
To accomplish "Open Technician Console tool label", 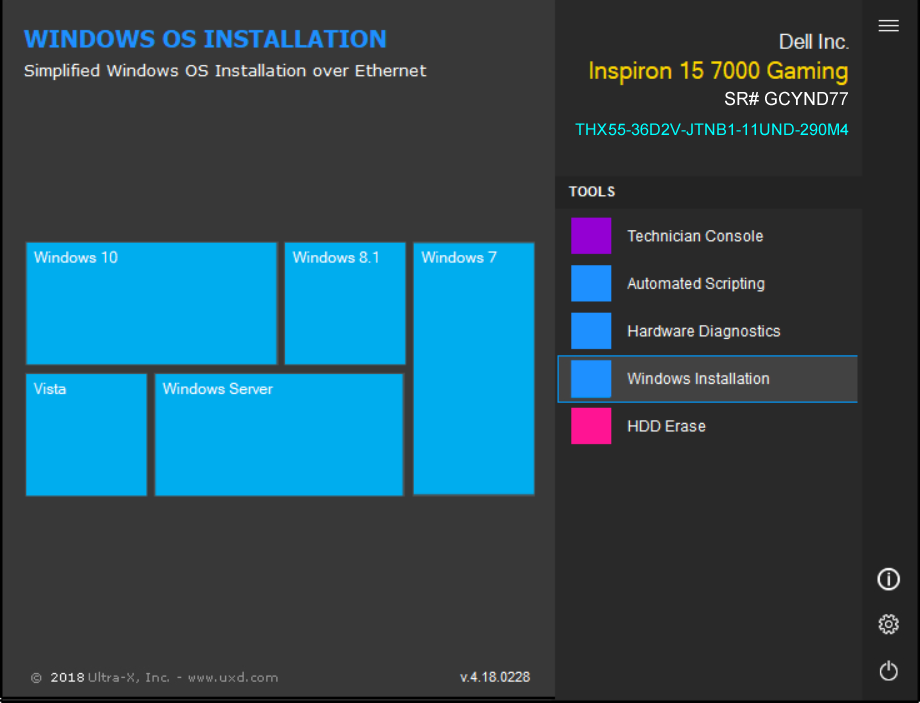I will [x=695, y=236].
